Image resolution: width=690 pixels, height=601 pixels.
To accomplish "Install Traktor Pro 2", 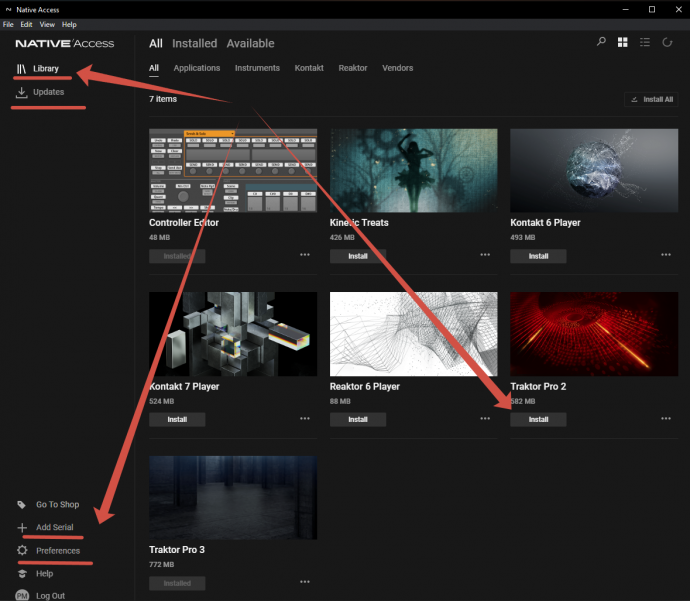I will pos(538,419).
